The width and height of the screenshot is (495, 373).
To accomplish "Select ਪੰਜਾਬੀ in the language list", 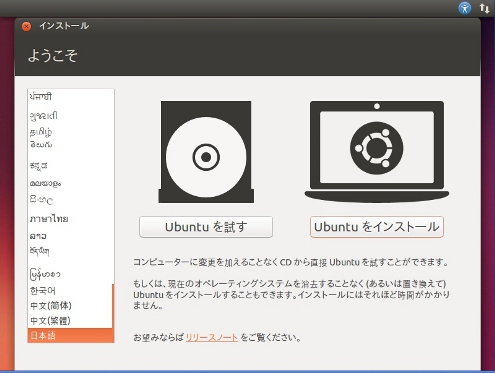I will coord(70,97).
